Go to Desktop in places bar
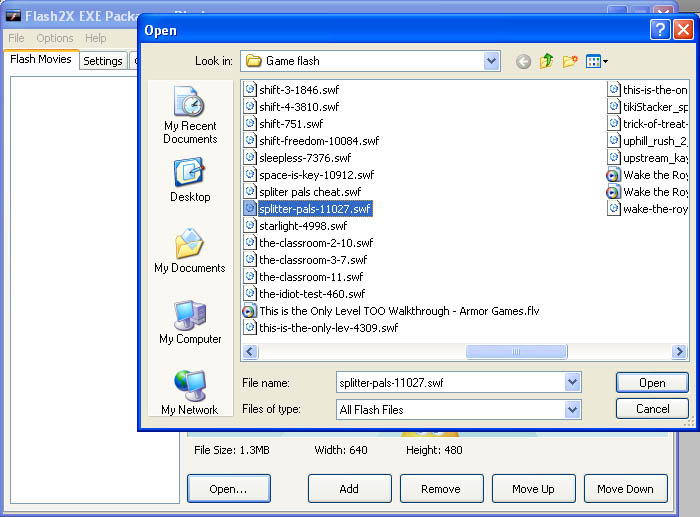Screen dimensions: 700x517 pos(190,179)
